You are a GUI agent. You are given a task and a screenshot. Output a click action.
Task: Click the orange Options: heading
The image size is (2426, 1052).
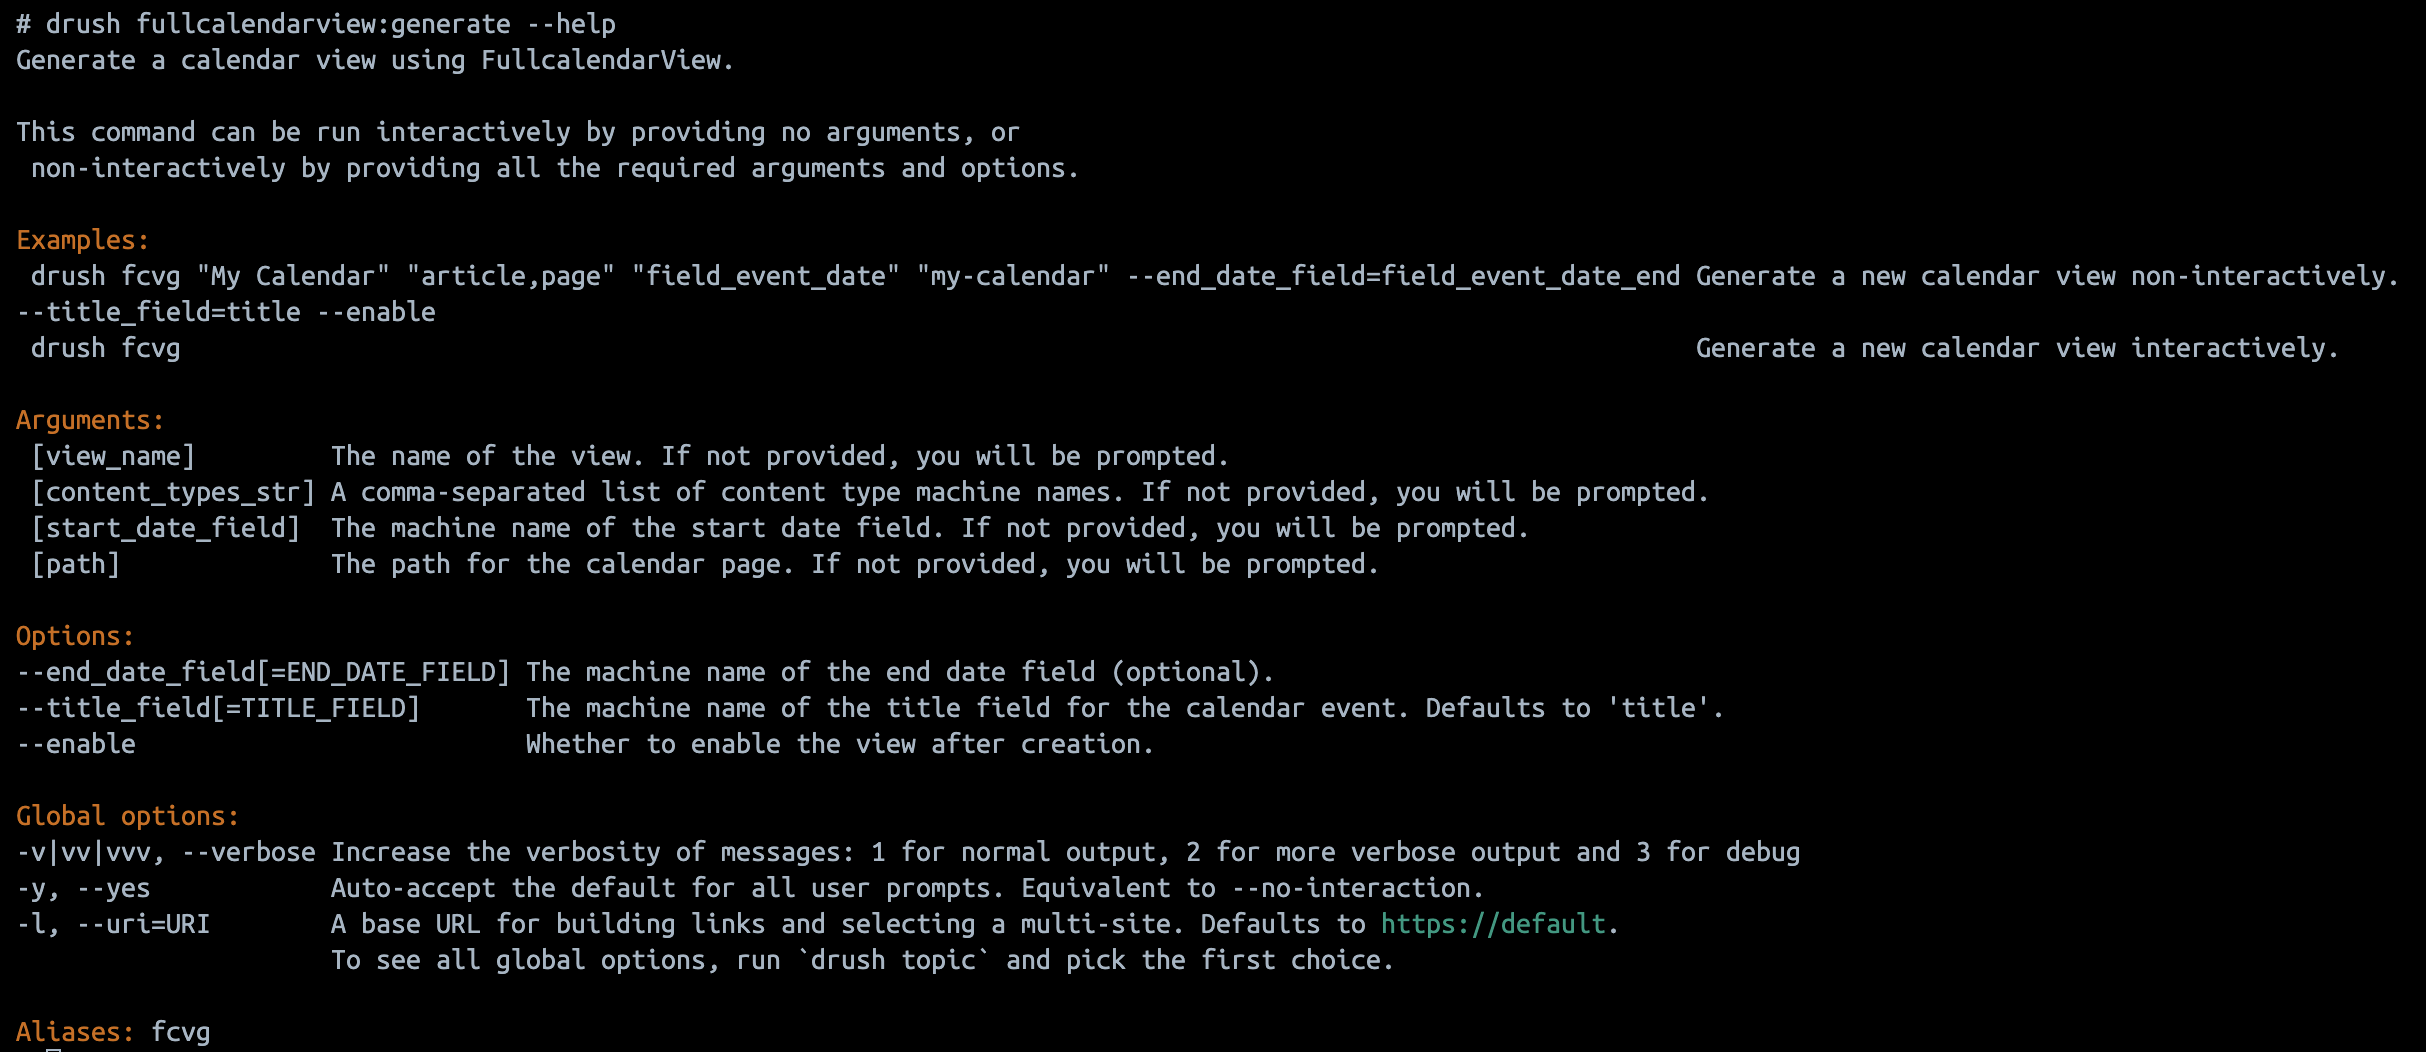click(75, 636)
